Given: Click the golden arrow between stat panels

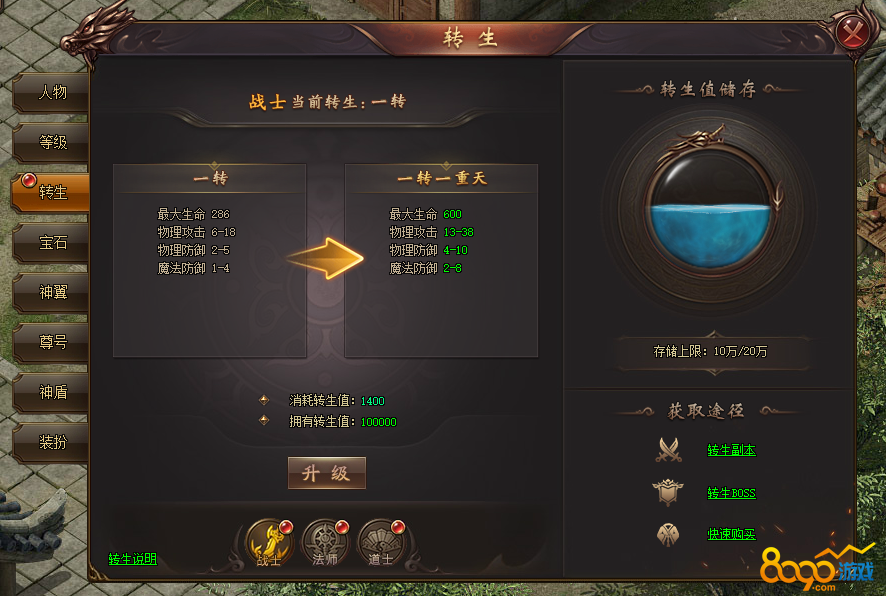Looking at the screenshot, I should click(325, 258).
